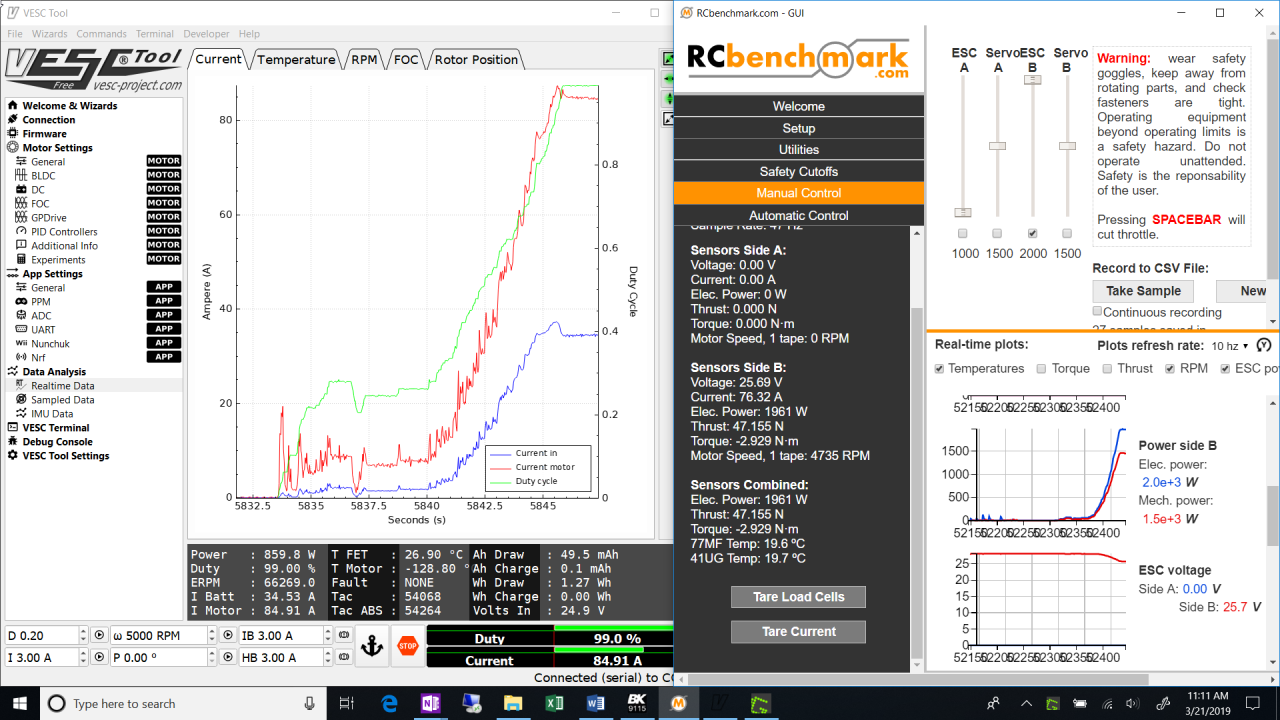
Task: Click the Tare Current button
Action: 798,632
